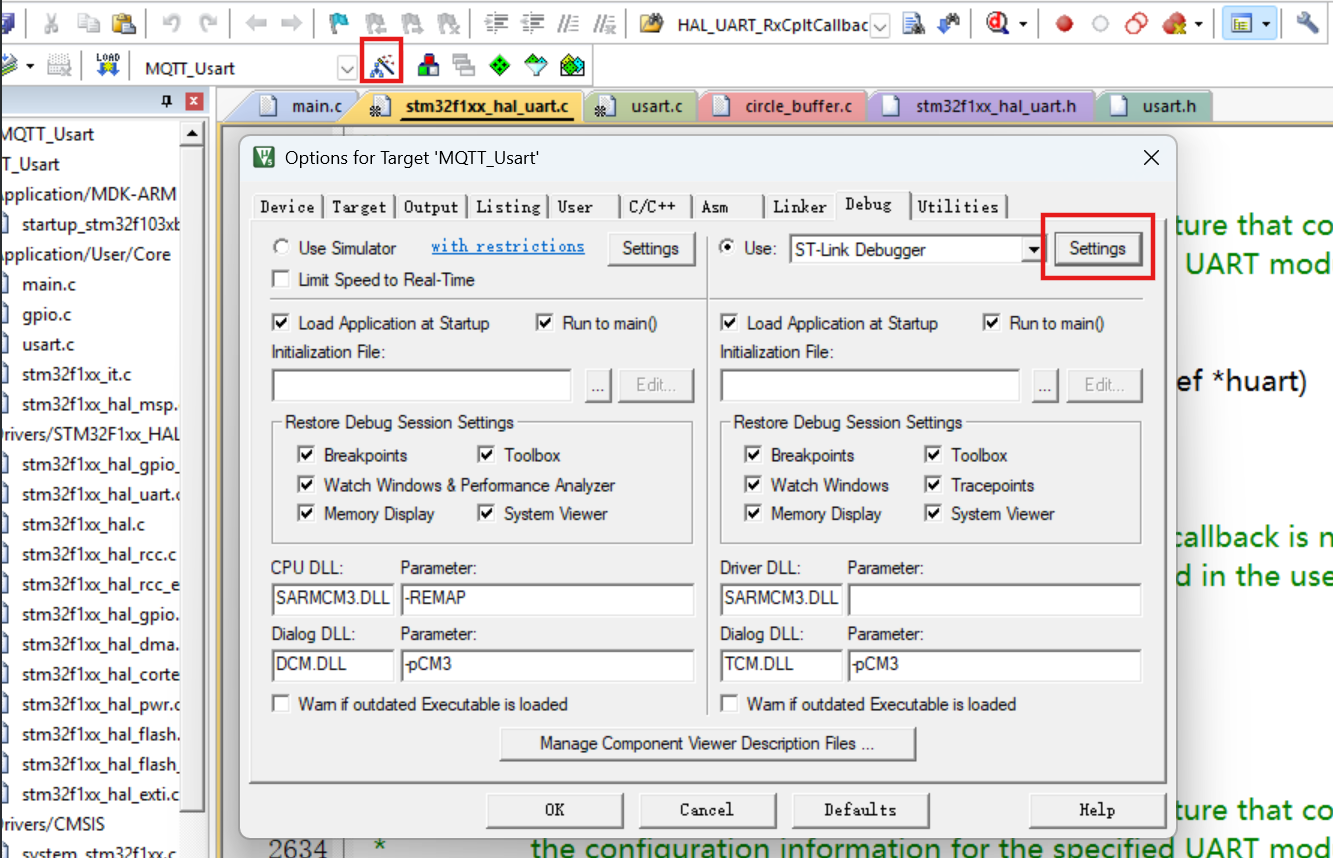Toggle System Viewer checkbox in the simulator column
Viewport: 1333px width, 858px height.
coord(486,514)
